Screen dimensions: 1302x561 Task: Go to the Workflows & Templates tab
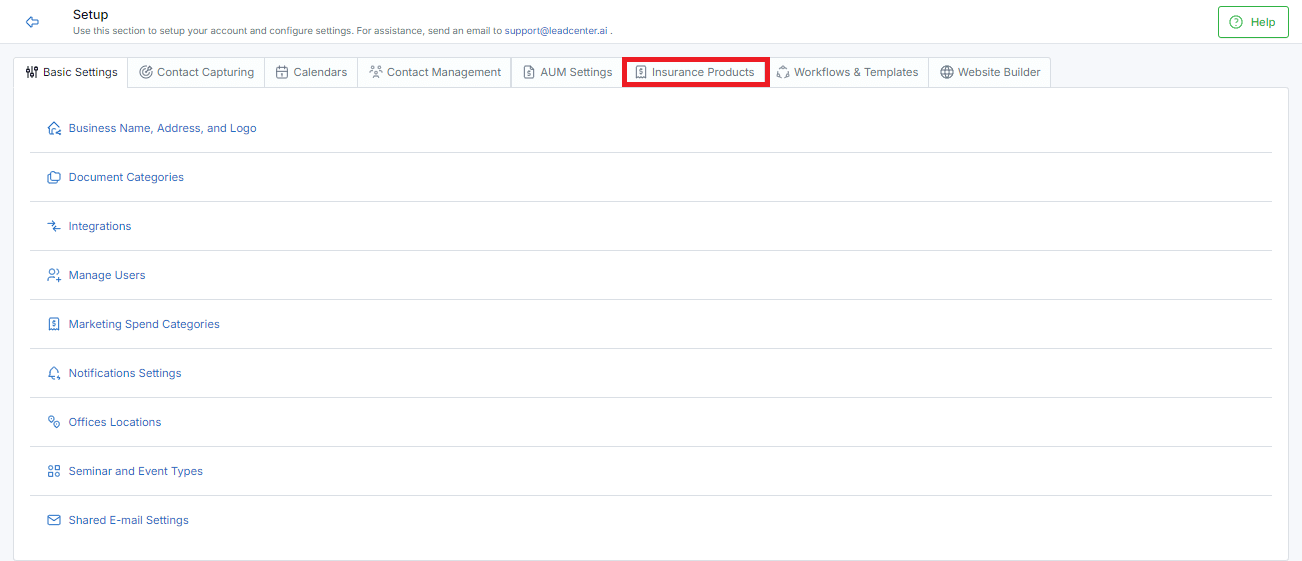tap(847, 72)
